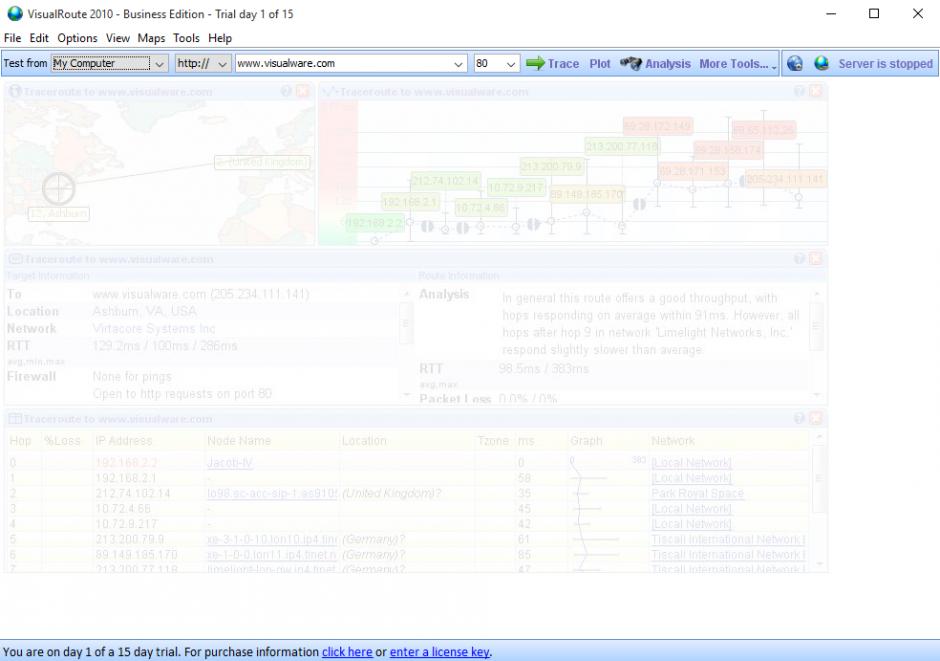Click the hop table vertical scrollbar
Viewport: 940px width, 661px height.
point(819,500)
